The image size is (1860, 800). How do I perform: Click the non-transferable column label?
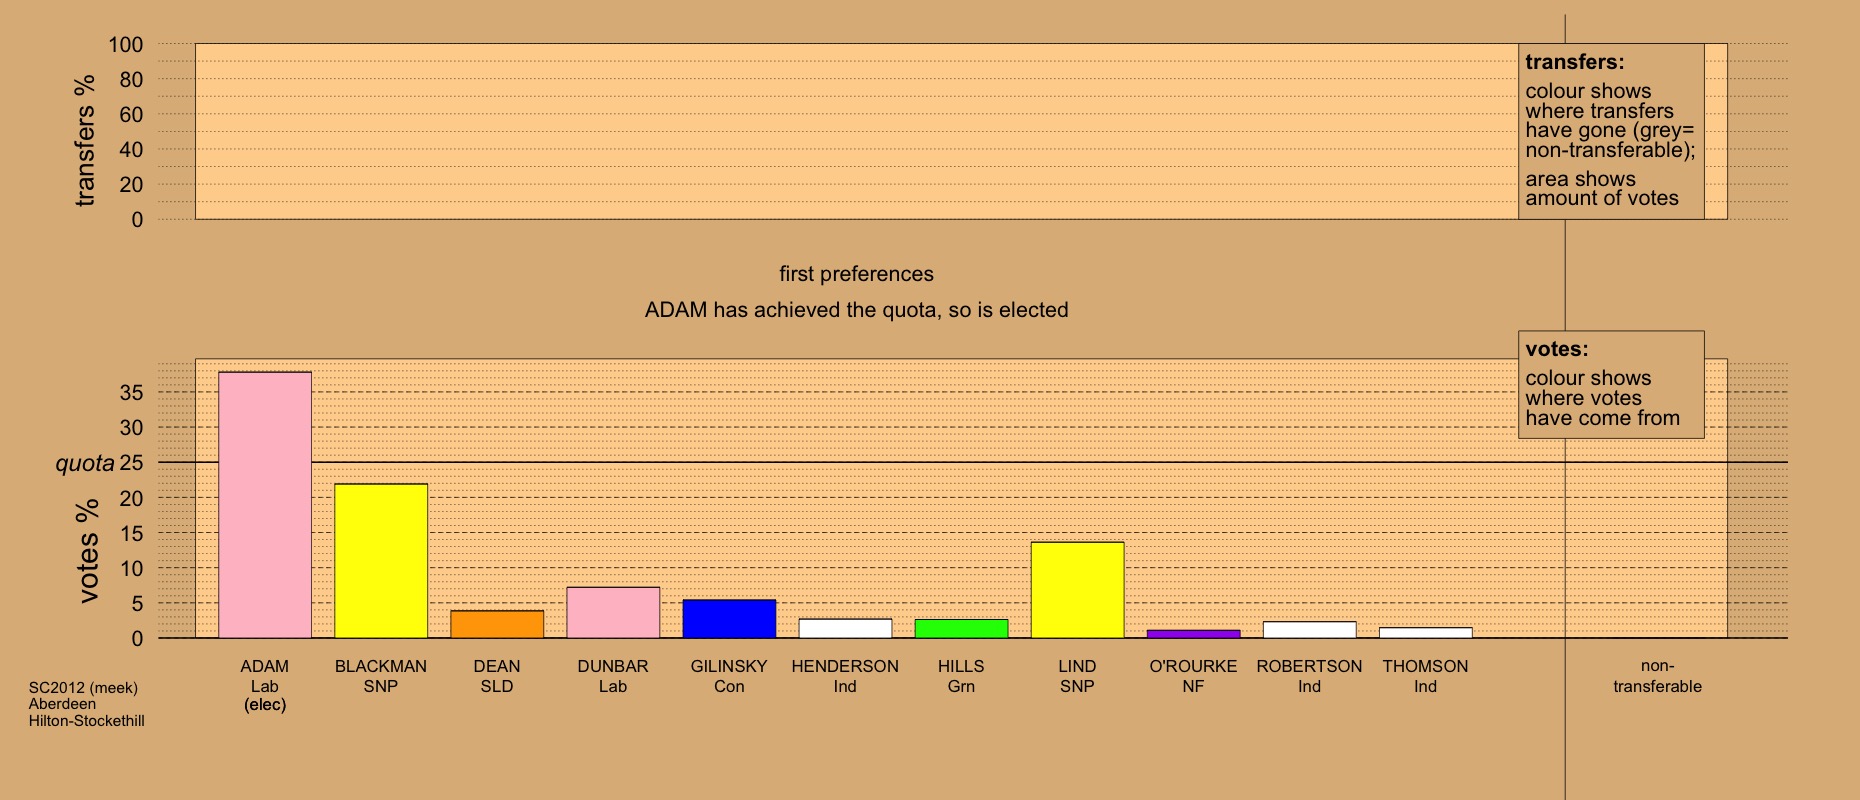[x=1657, y=676]
